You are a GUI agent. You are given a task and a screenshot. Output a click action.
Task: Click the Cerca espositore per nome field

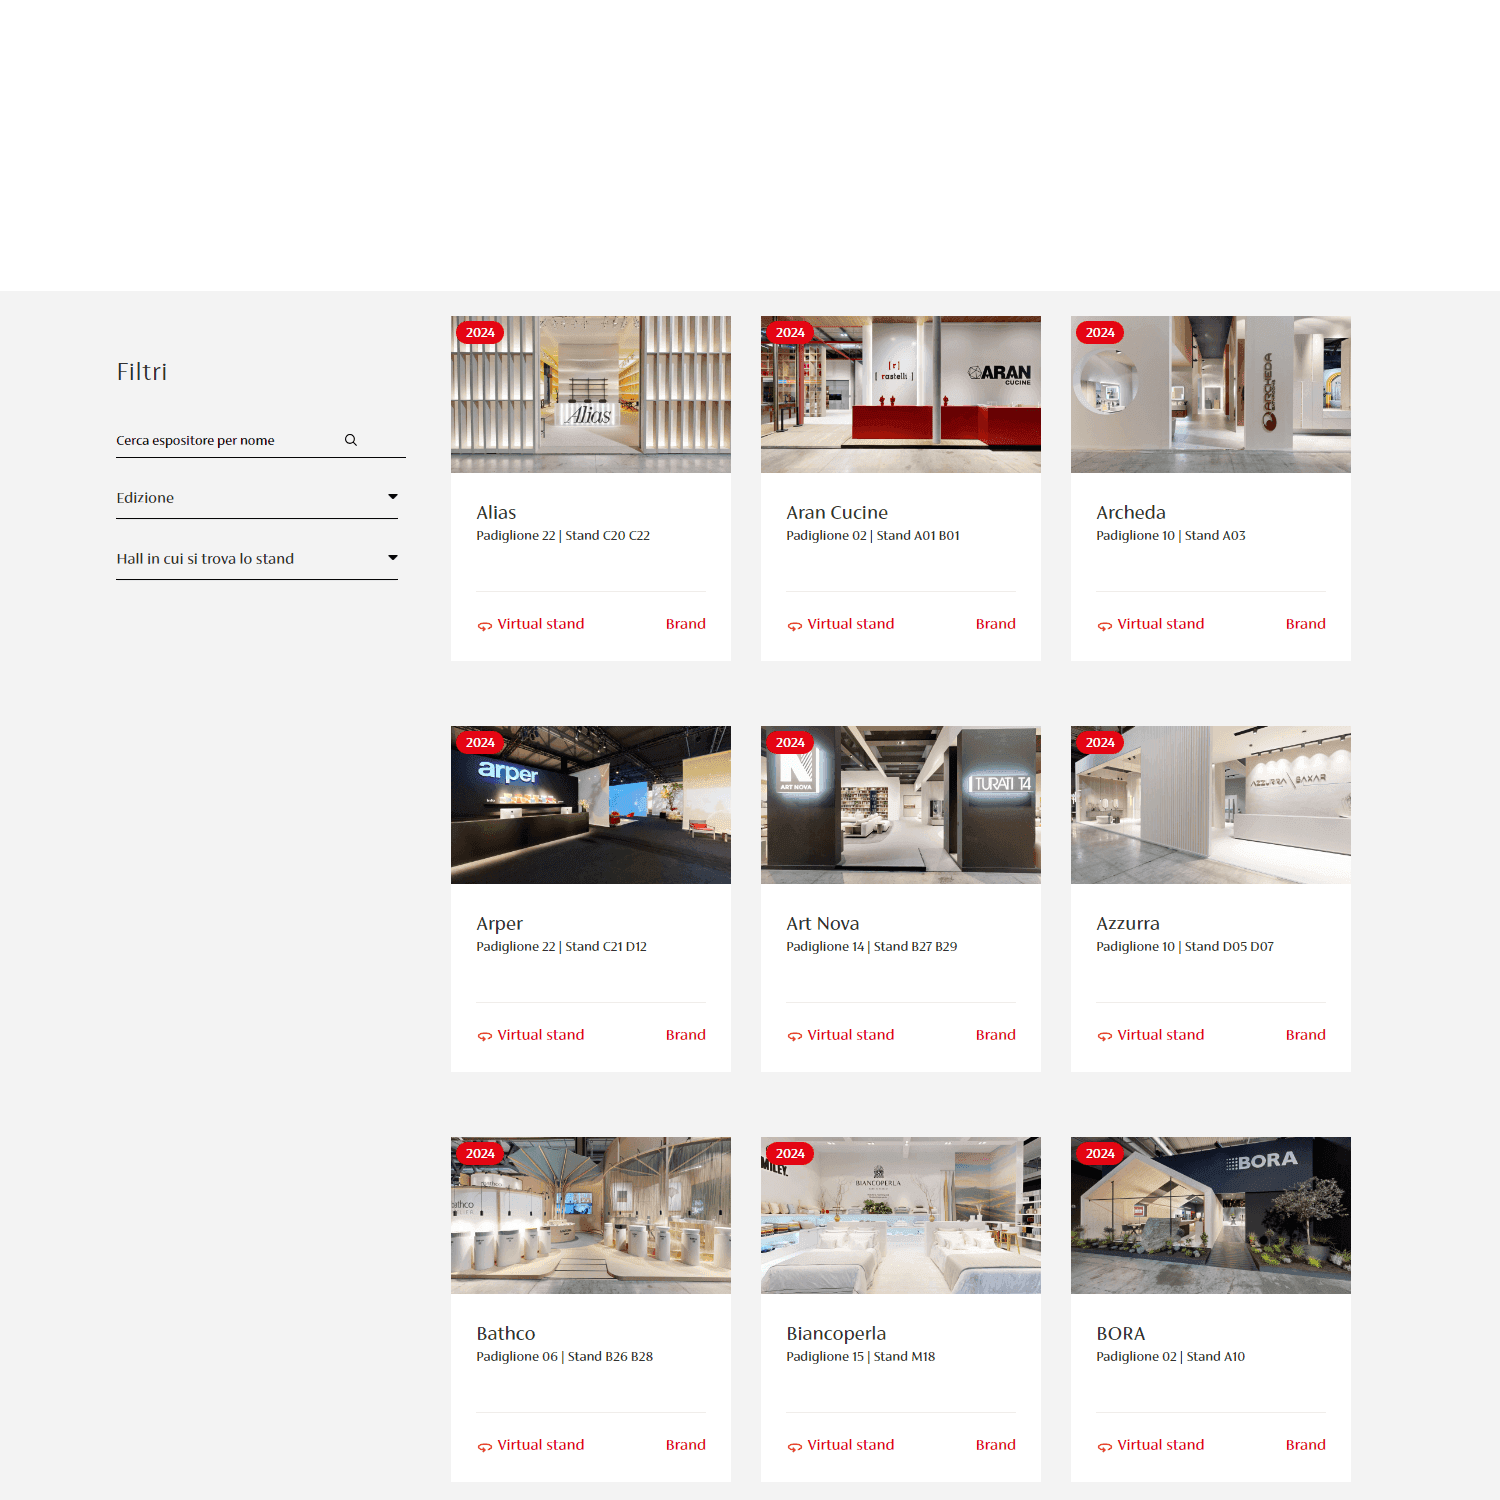coord(260,440)
